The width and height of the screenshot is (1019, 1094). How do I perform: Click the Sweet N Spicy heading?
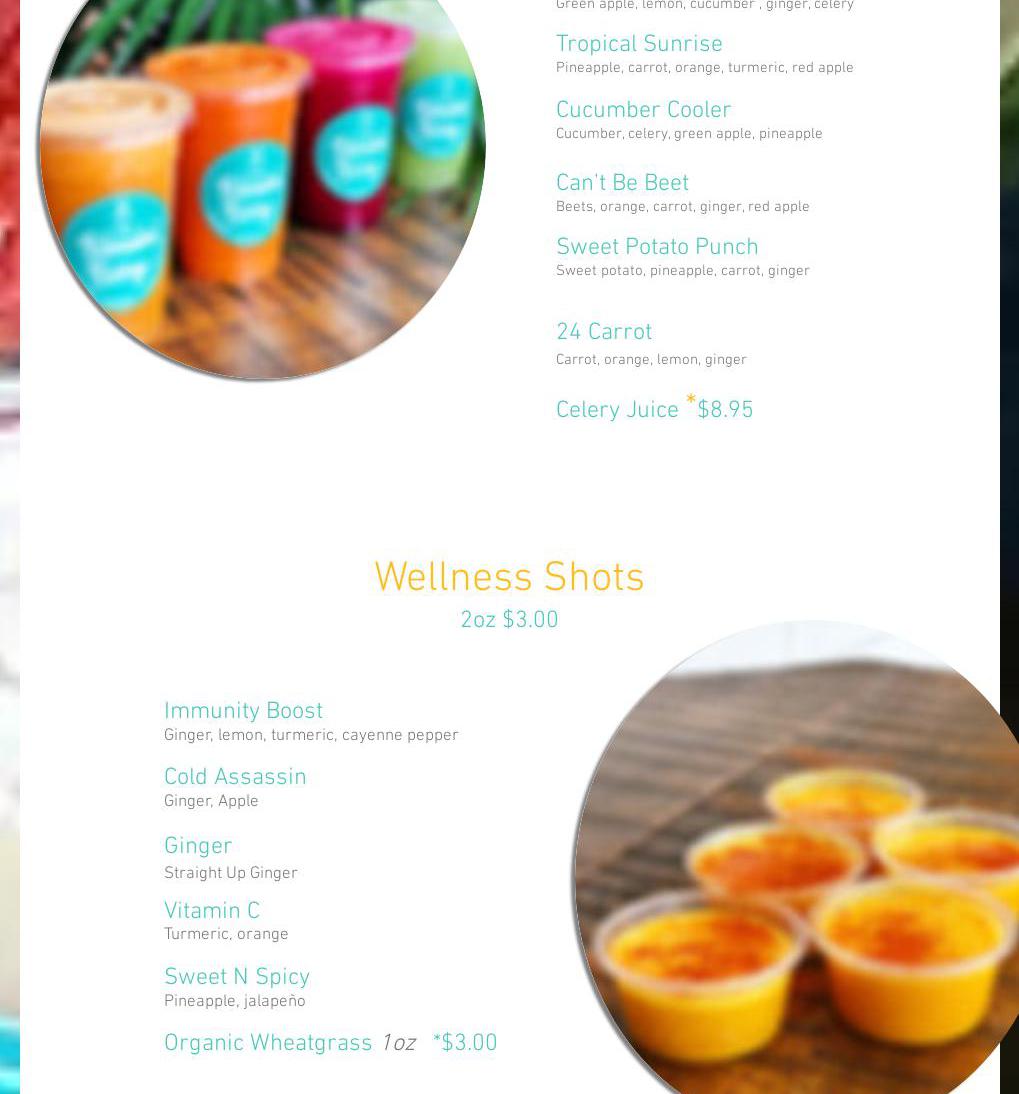coord(237,977)
